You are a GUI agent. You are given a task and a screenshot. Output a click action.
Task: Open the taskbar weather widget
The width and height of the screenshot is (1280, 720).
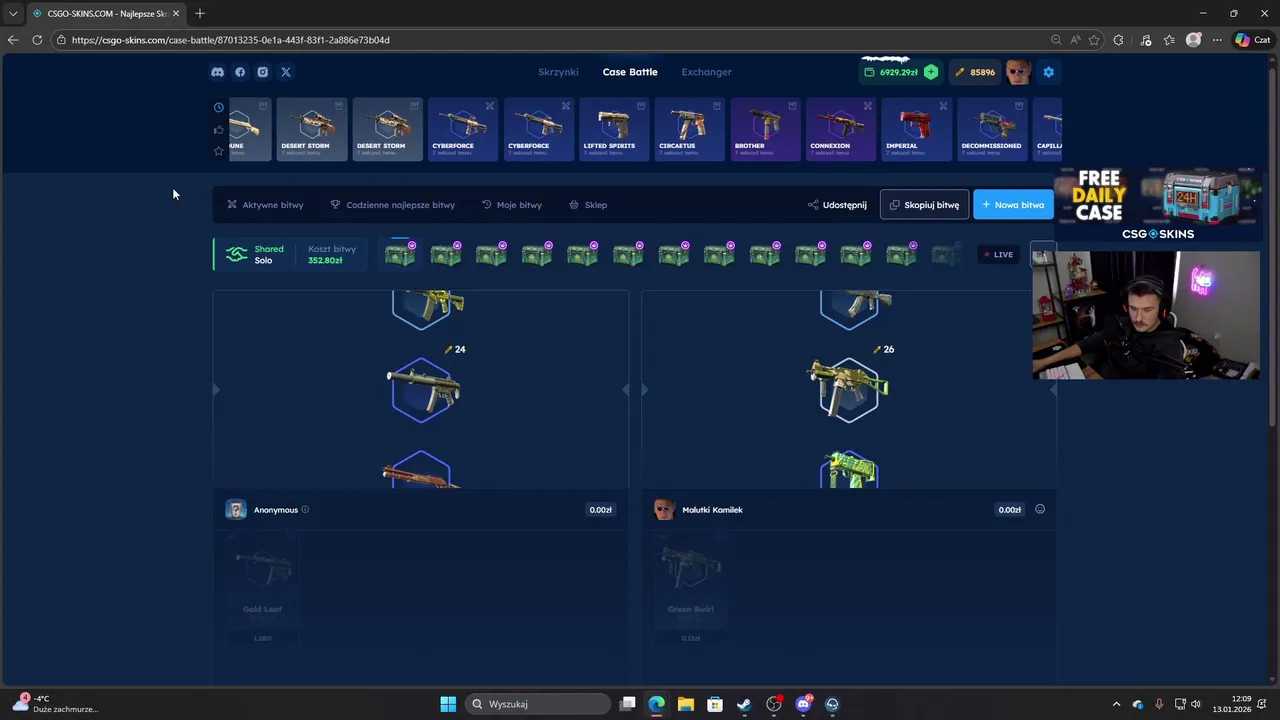[57, 704]
